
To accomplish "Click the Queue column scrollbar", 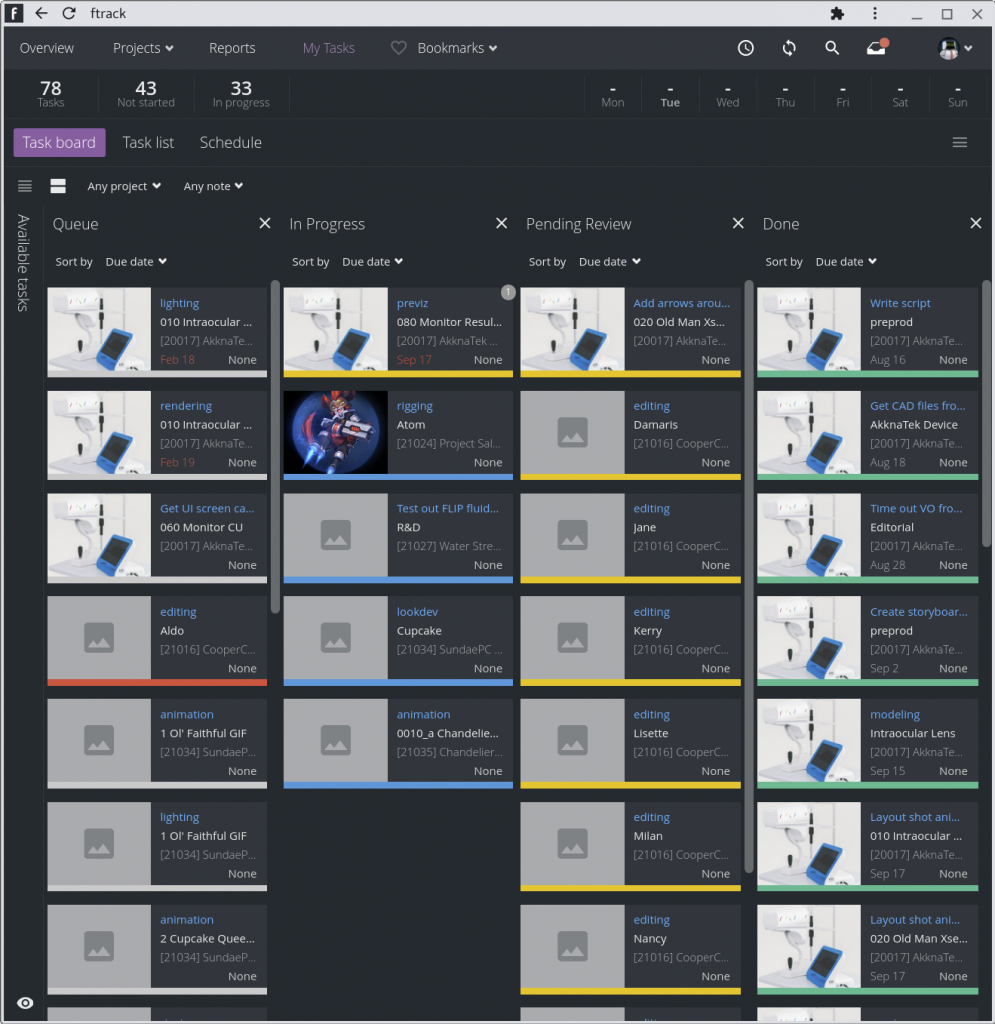I will click(x=276, y=447).
